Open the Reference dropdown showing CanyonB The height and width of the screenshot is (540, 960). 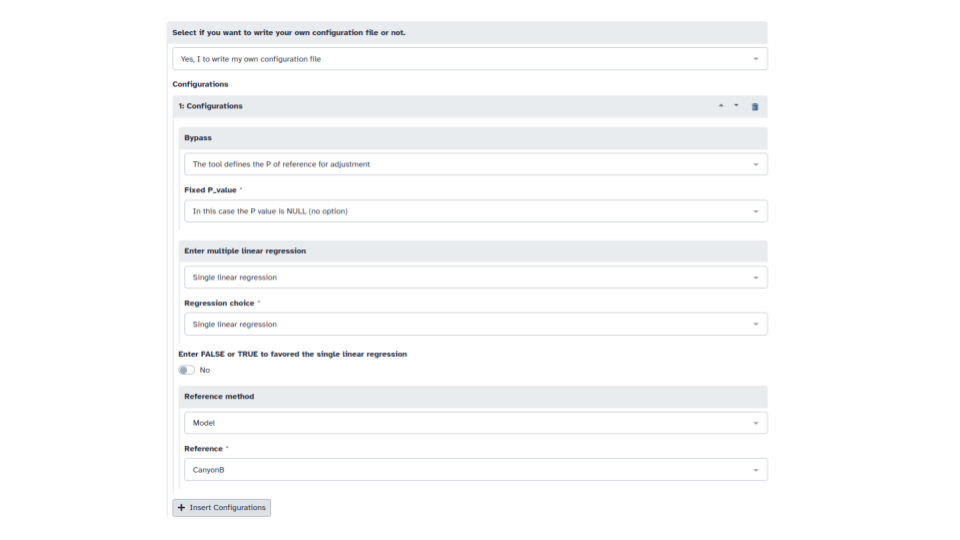coord(475,470)
